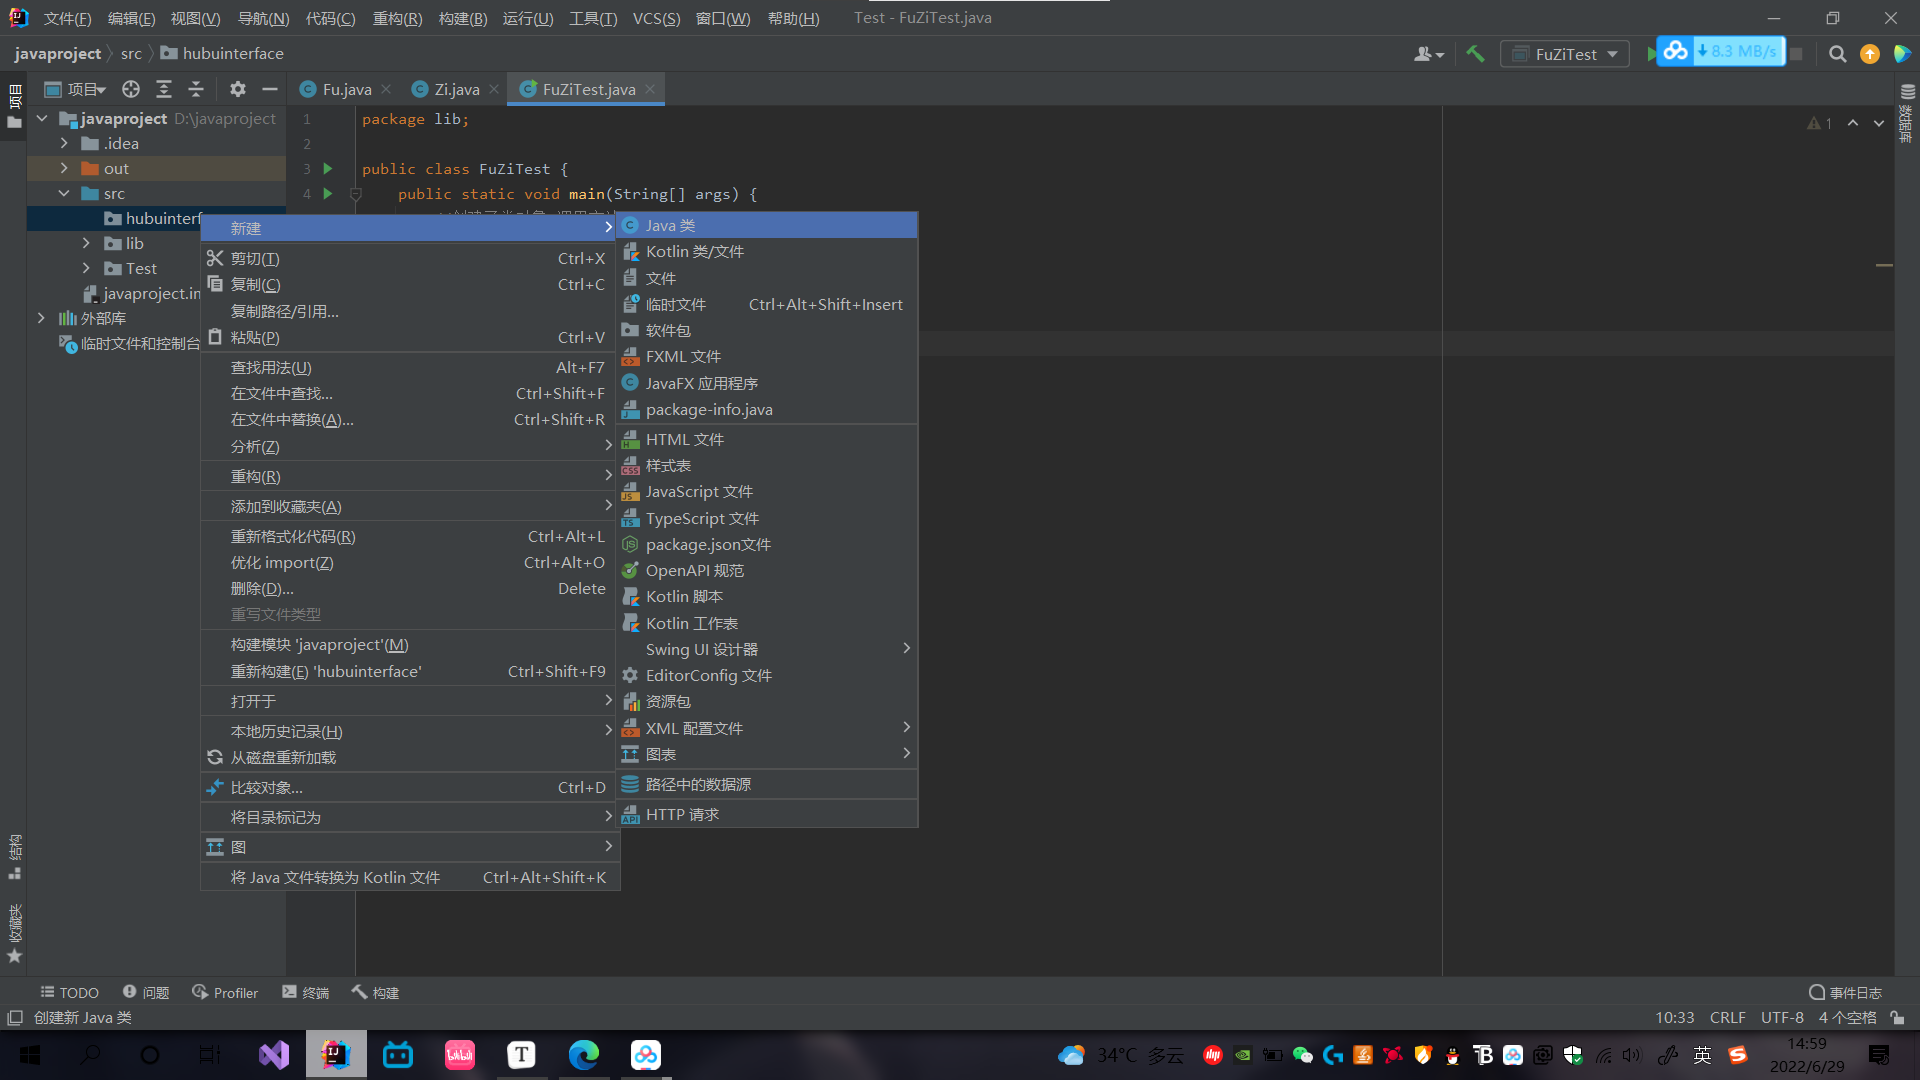Click the locate current file target icon
The width and height of the screenshot is (1920, 1080).
click(x=131, y=89)
